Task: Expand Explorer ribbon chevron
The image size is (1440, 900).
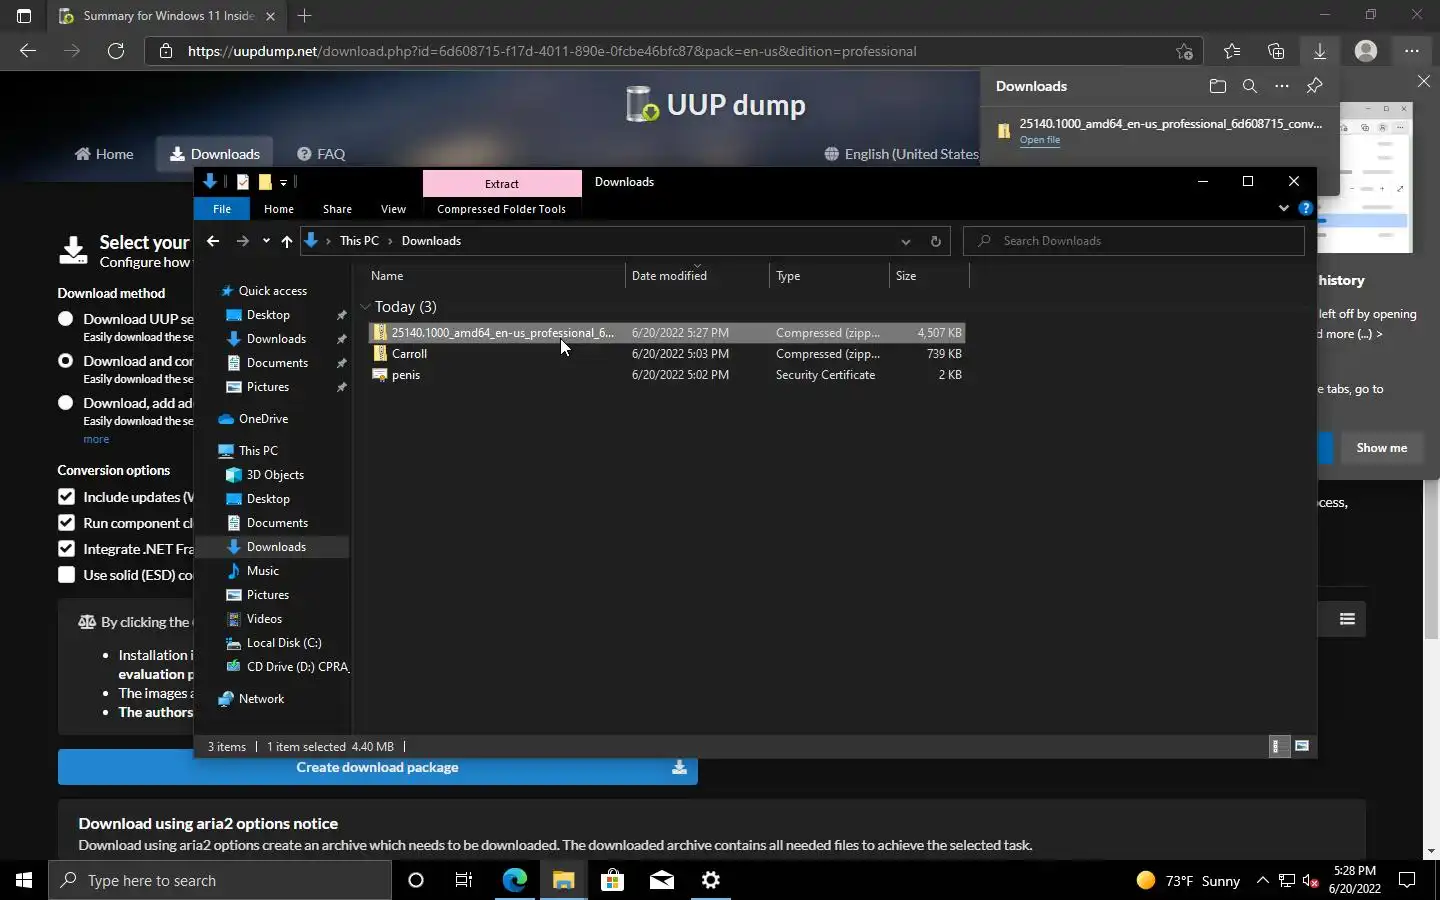Action: pyautogui.click(x=1284, y=209)
